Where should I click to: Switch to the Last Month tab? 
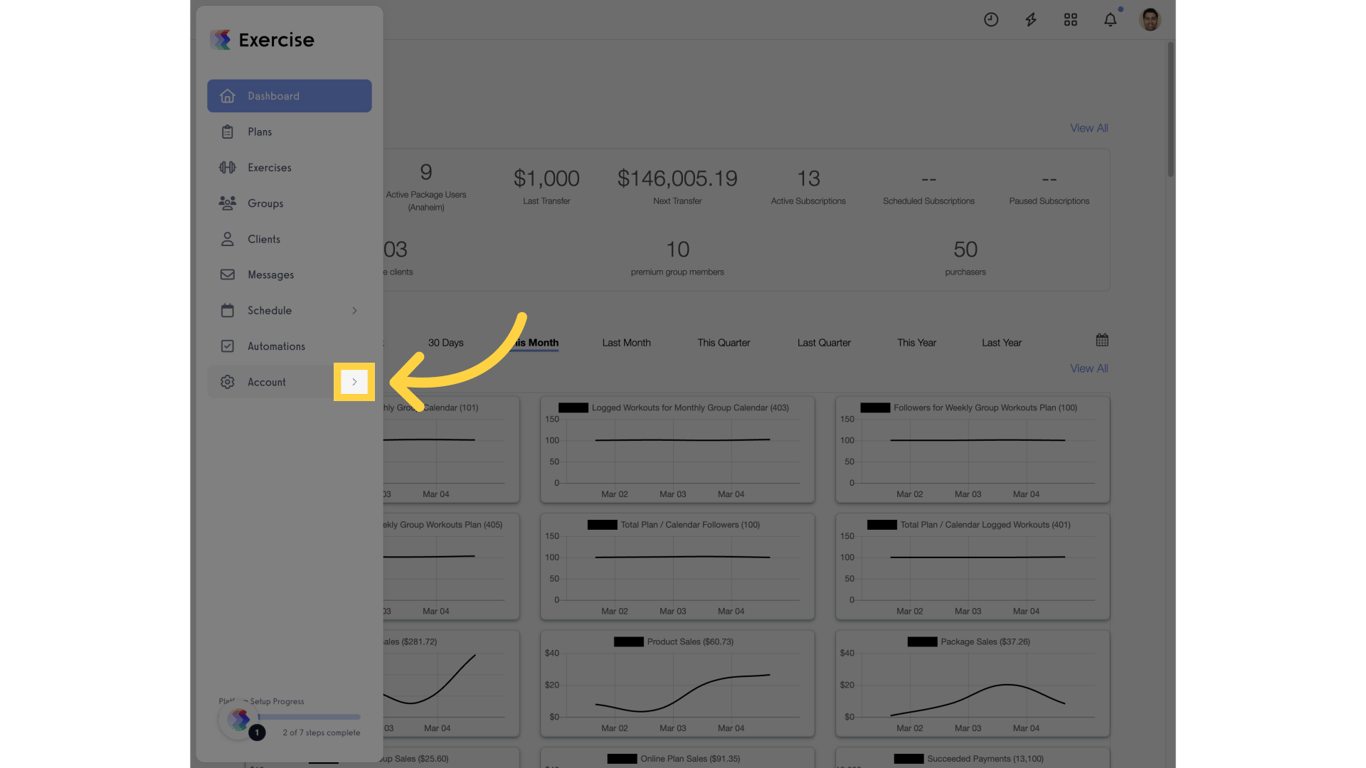click(626, 342)
